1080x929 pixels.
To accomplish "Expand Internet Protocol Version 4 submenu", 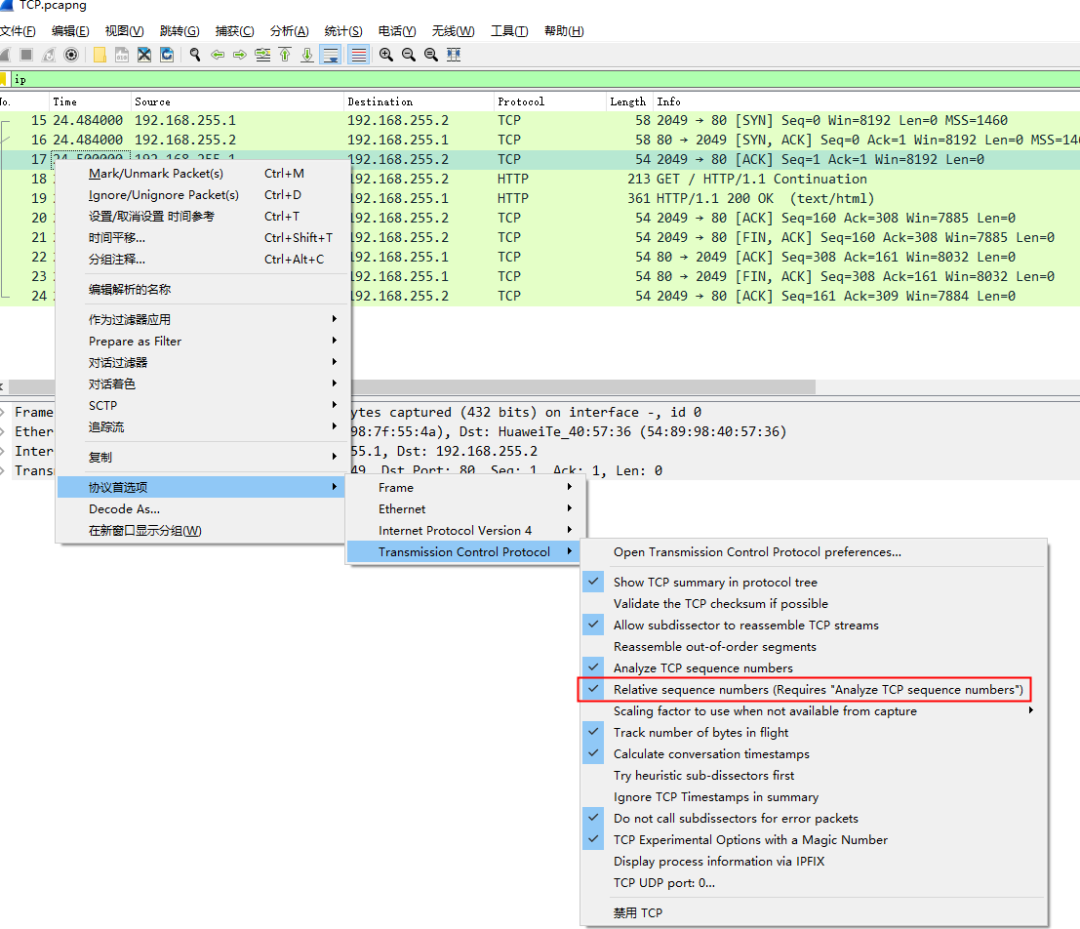I will (x=466, y=530).
